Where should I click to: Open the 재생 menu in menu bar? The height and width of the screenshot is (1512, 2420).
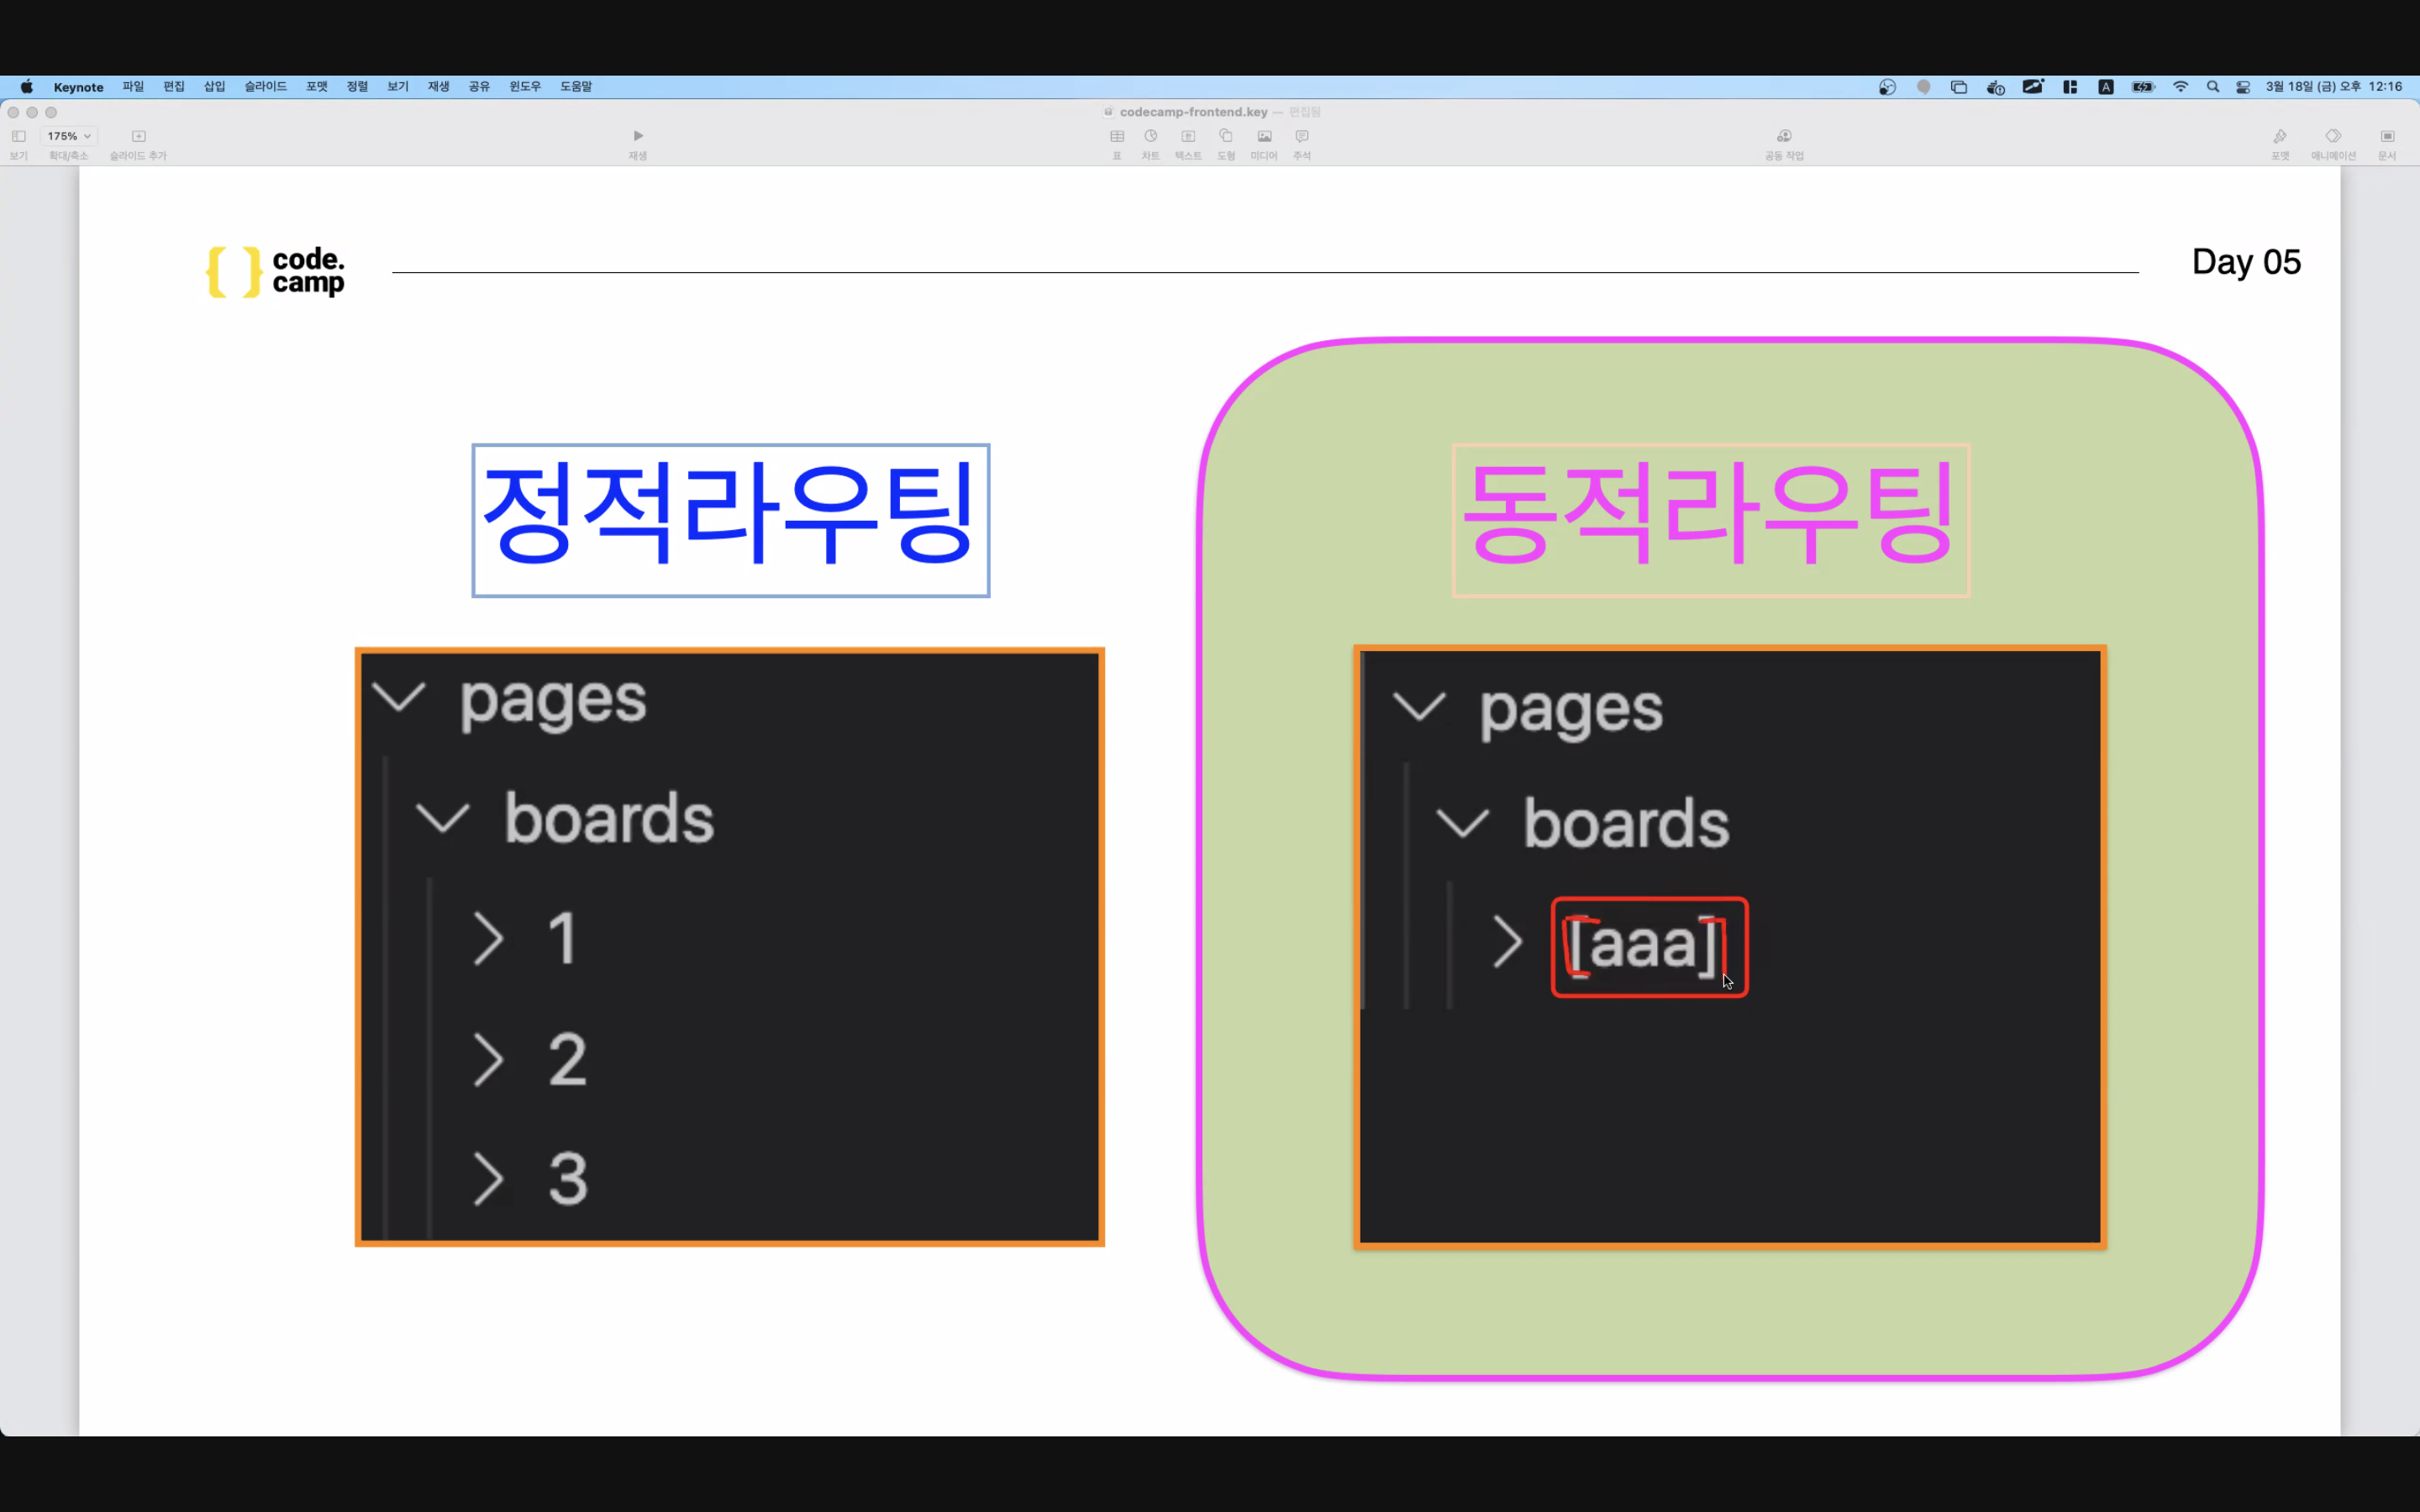click(439, 87)
